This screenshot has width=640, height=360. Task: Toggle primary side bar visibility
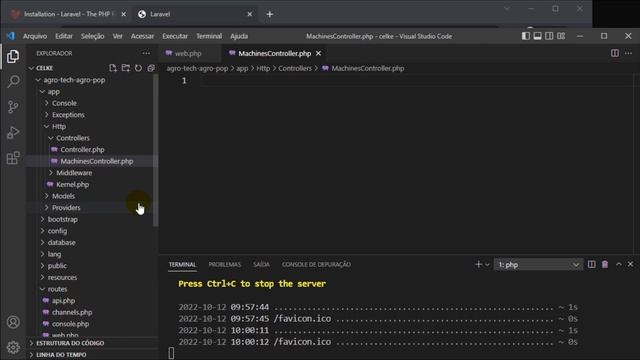coord(526,36)
